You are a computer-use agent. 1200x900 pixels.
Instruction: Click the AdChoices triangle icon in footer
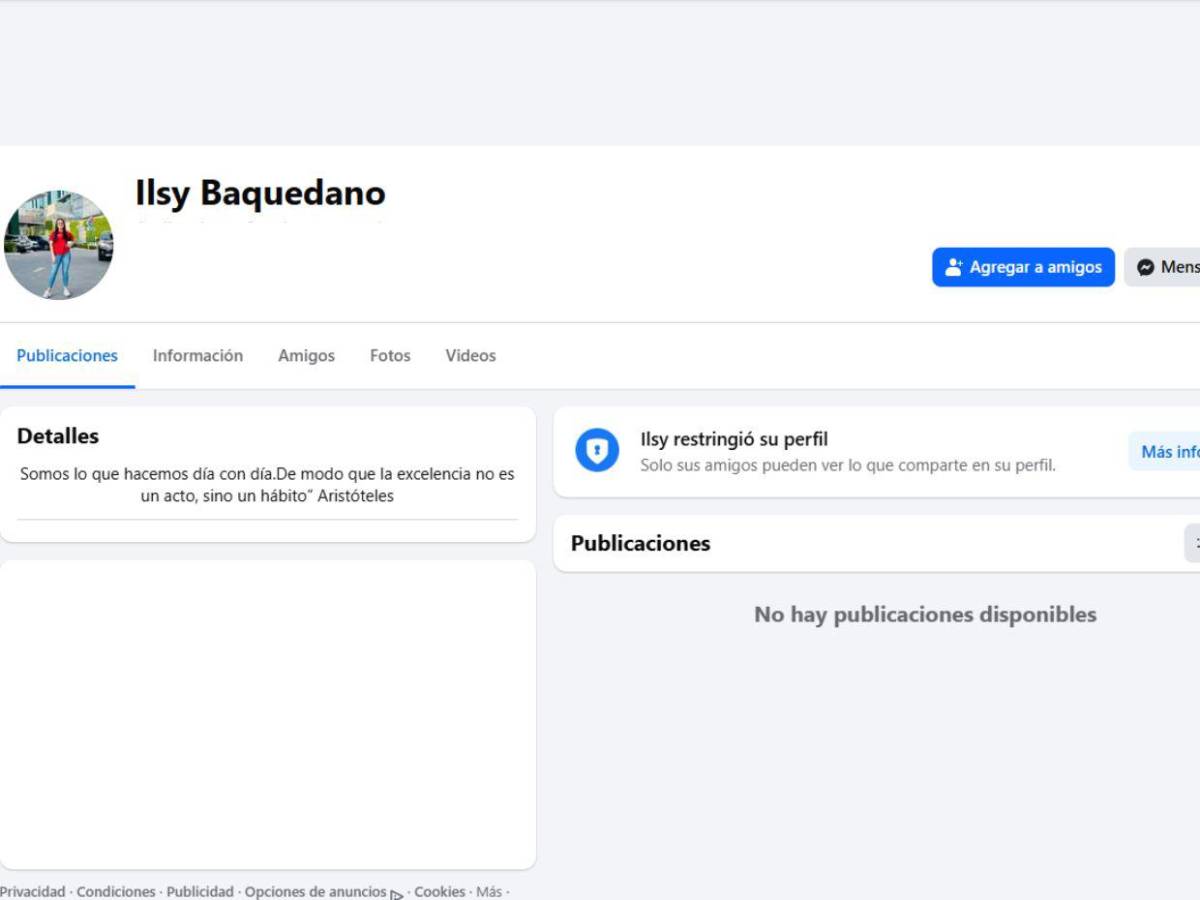pyautogui.click(x=397, y=894)
